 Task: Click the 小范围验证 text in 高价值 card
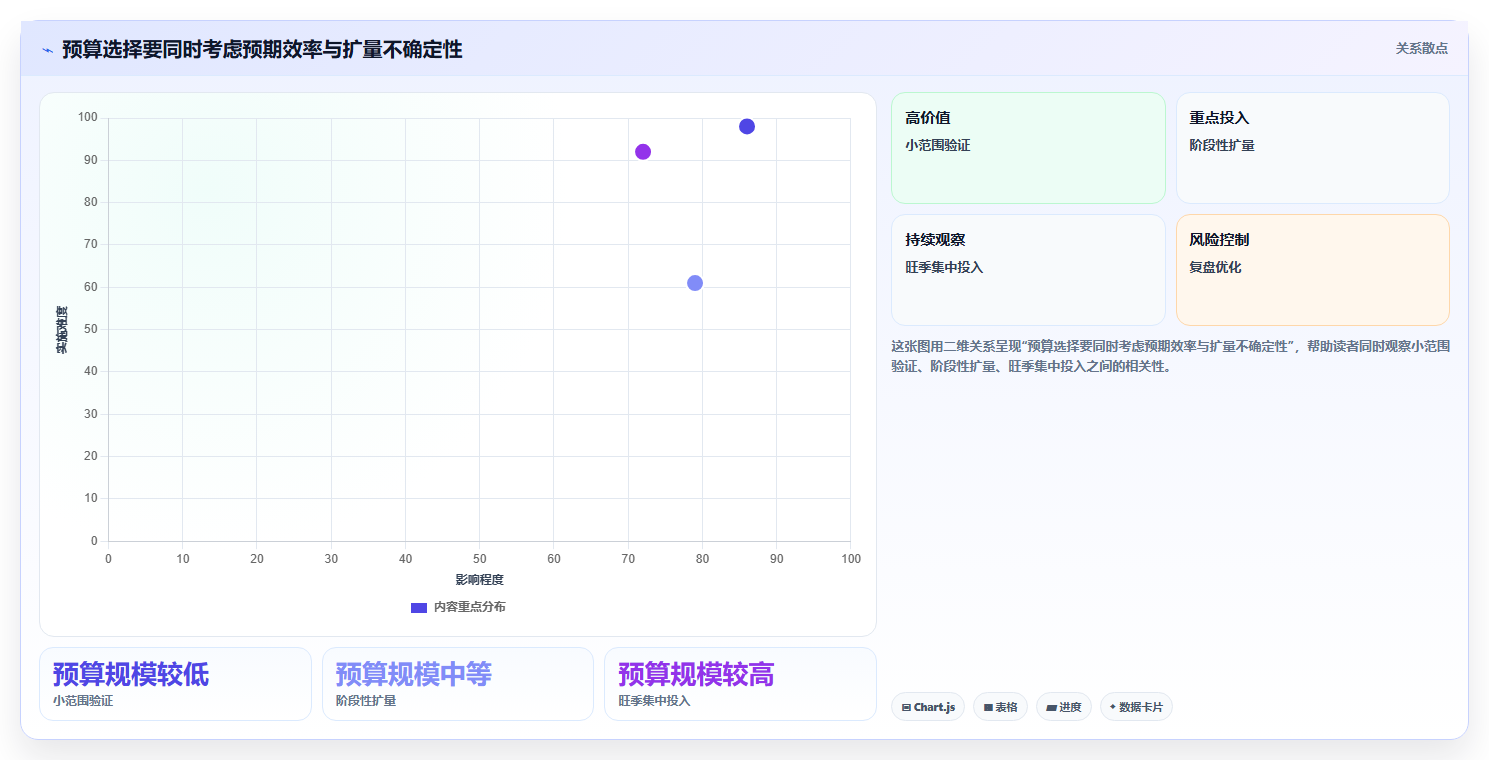(937, 145)
